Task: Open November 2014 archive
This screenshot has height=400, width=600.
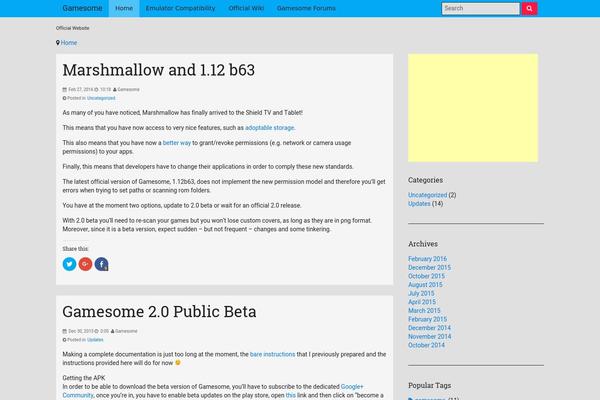Action: 429,336
